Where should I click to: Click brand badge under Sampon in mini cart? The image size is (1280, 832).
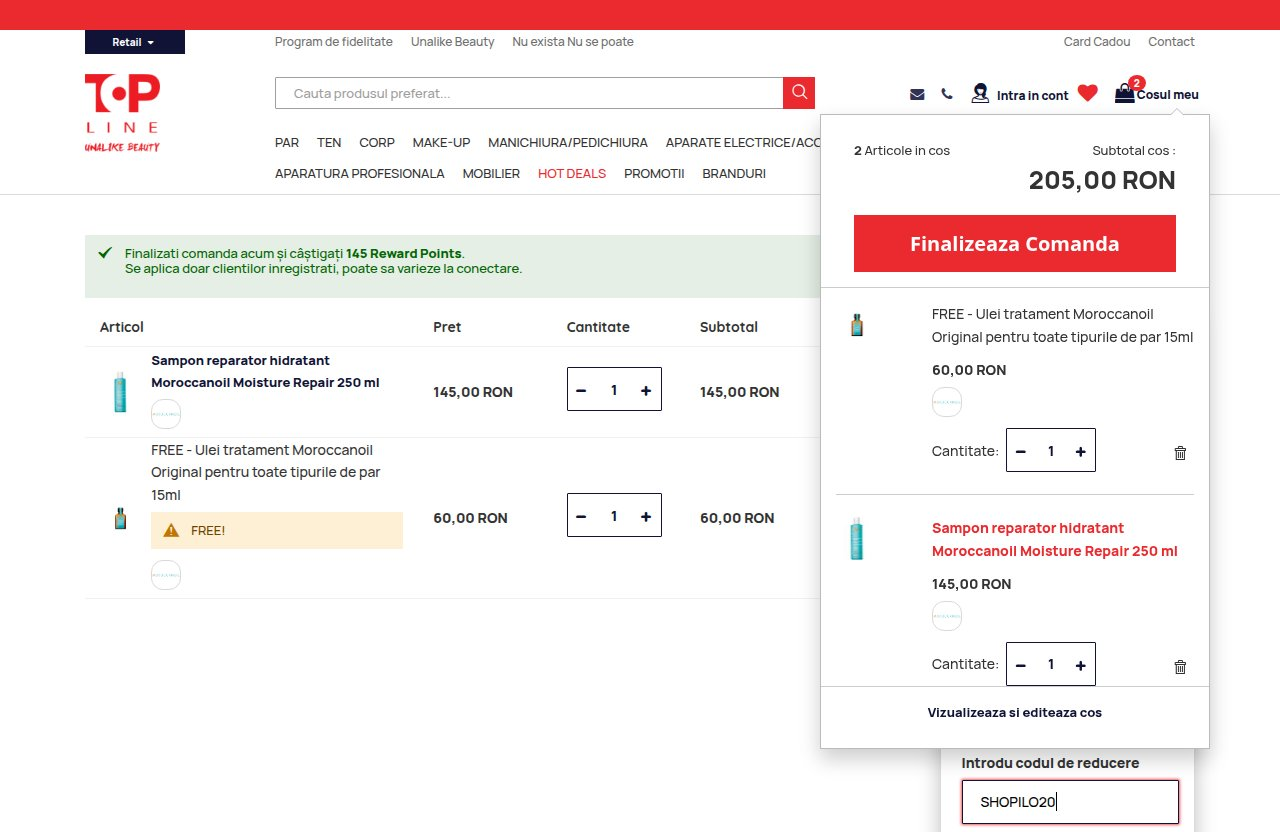[x=947, y=616]
